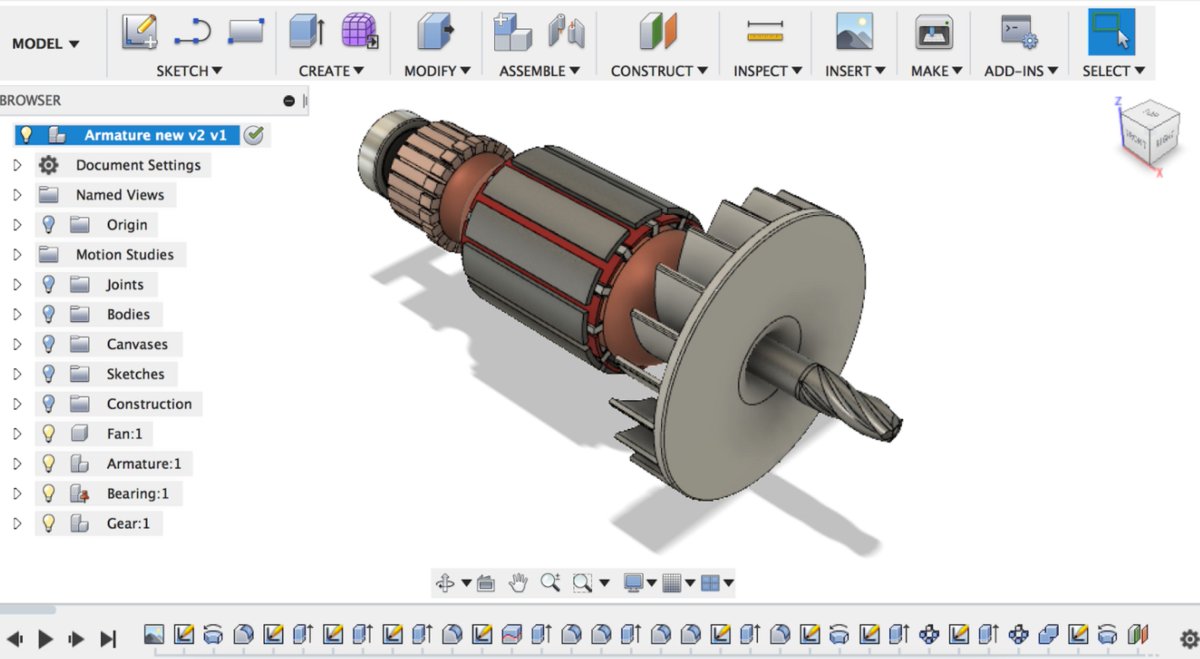Open the Orbit type dropdown arrow
1200x659 pixels.
click(466, 583)
